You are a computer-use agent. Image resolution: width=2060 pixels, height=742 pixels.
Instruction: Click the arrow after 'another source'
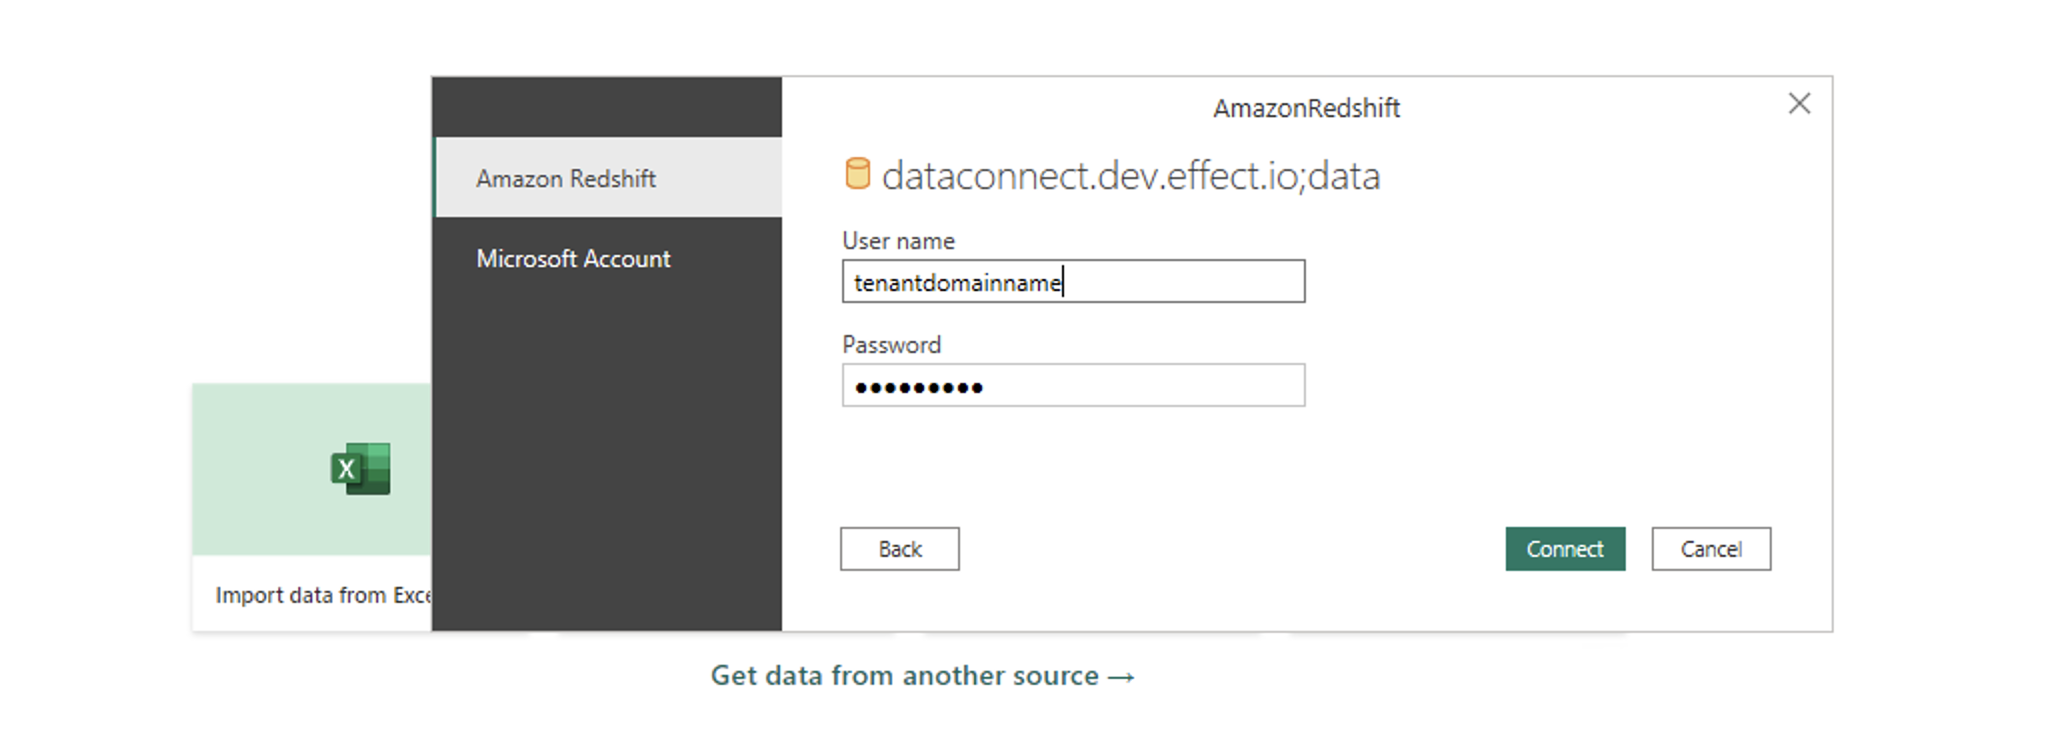1122,677
